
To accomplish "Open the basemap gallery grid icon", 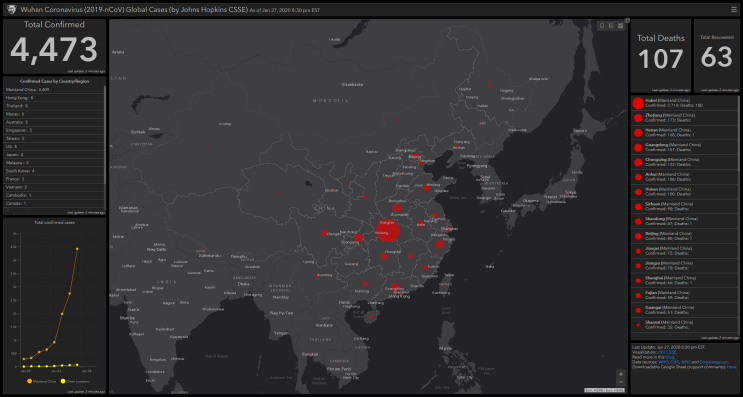I will 620,26.
